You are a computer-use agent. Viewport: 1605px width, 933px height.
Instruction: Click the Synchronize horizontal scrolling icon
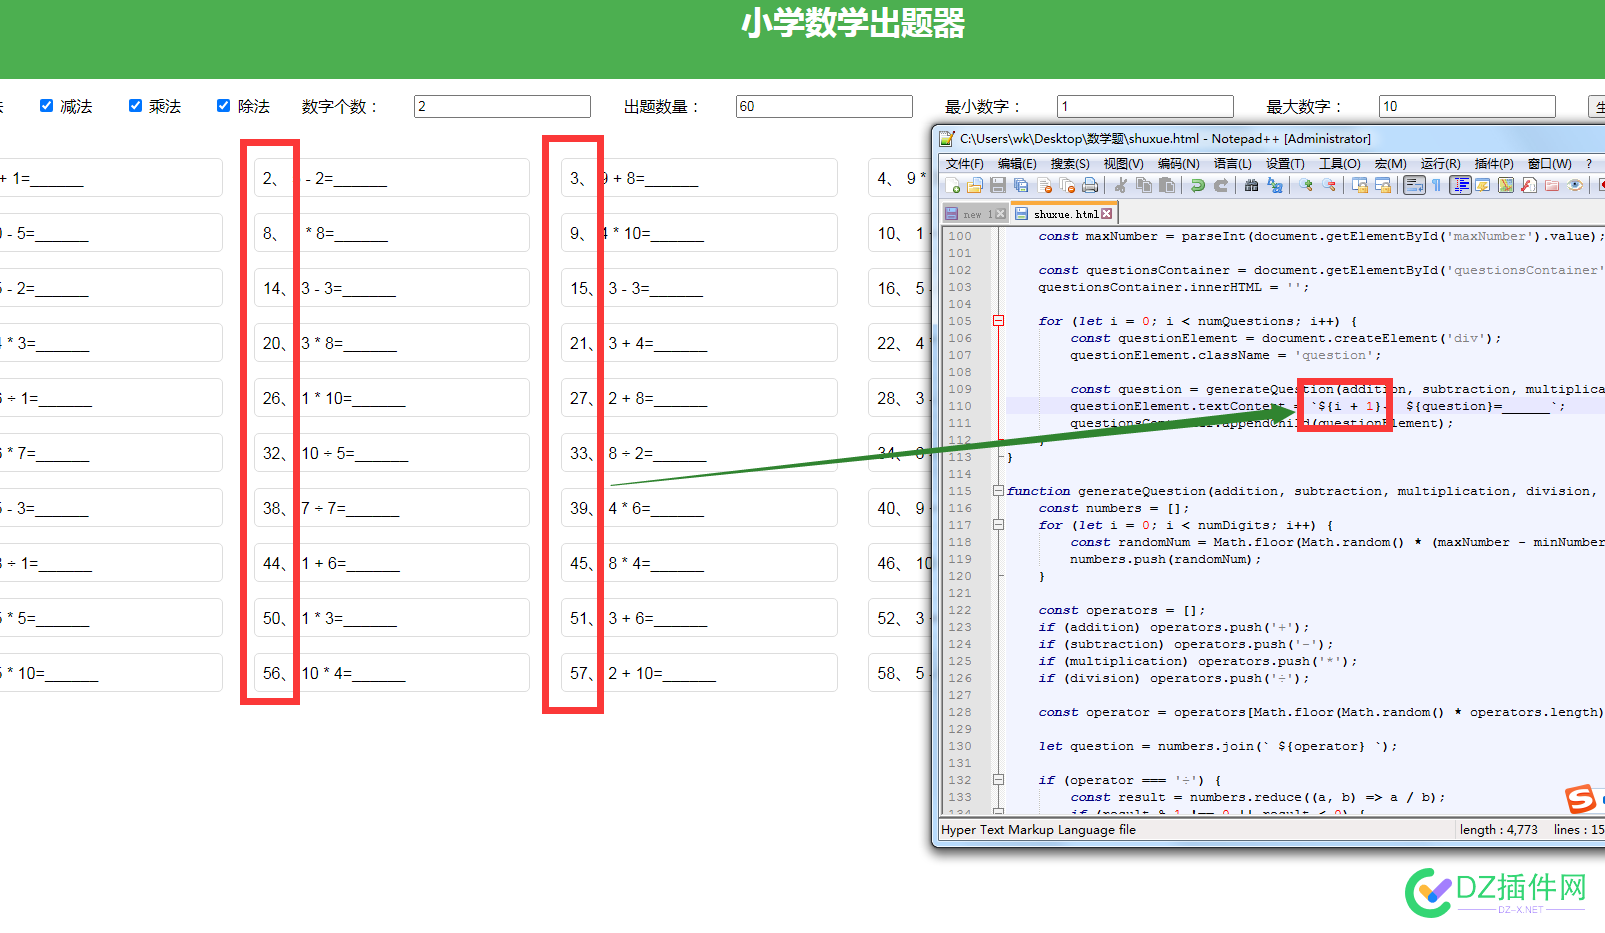1382,185
